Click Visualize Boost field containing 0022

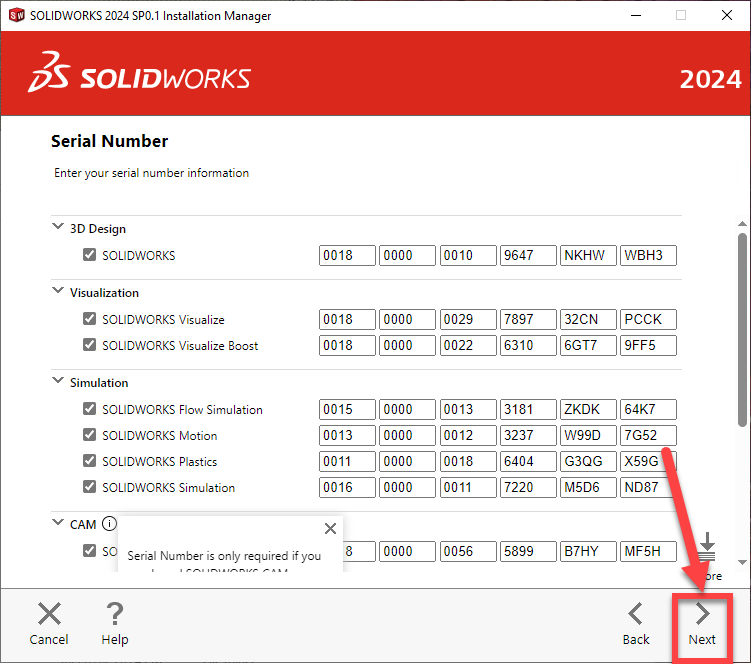(468, 345)
